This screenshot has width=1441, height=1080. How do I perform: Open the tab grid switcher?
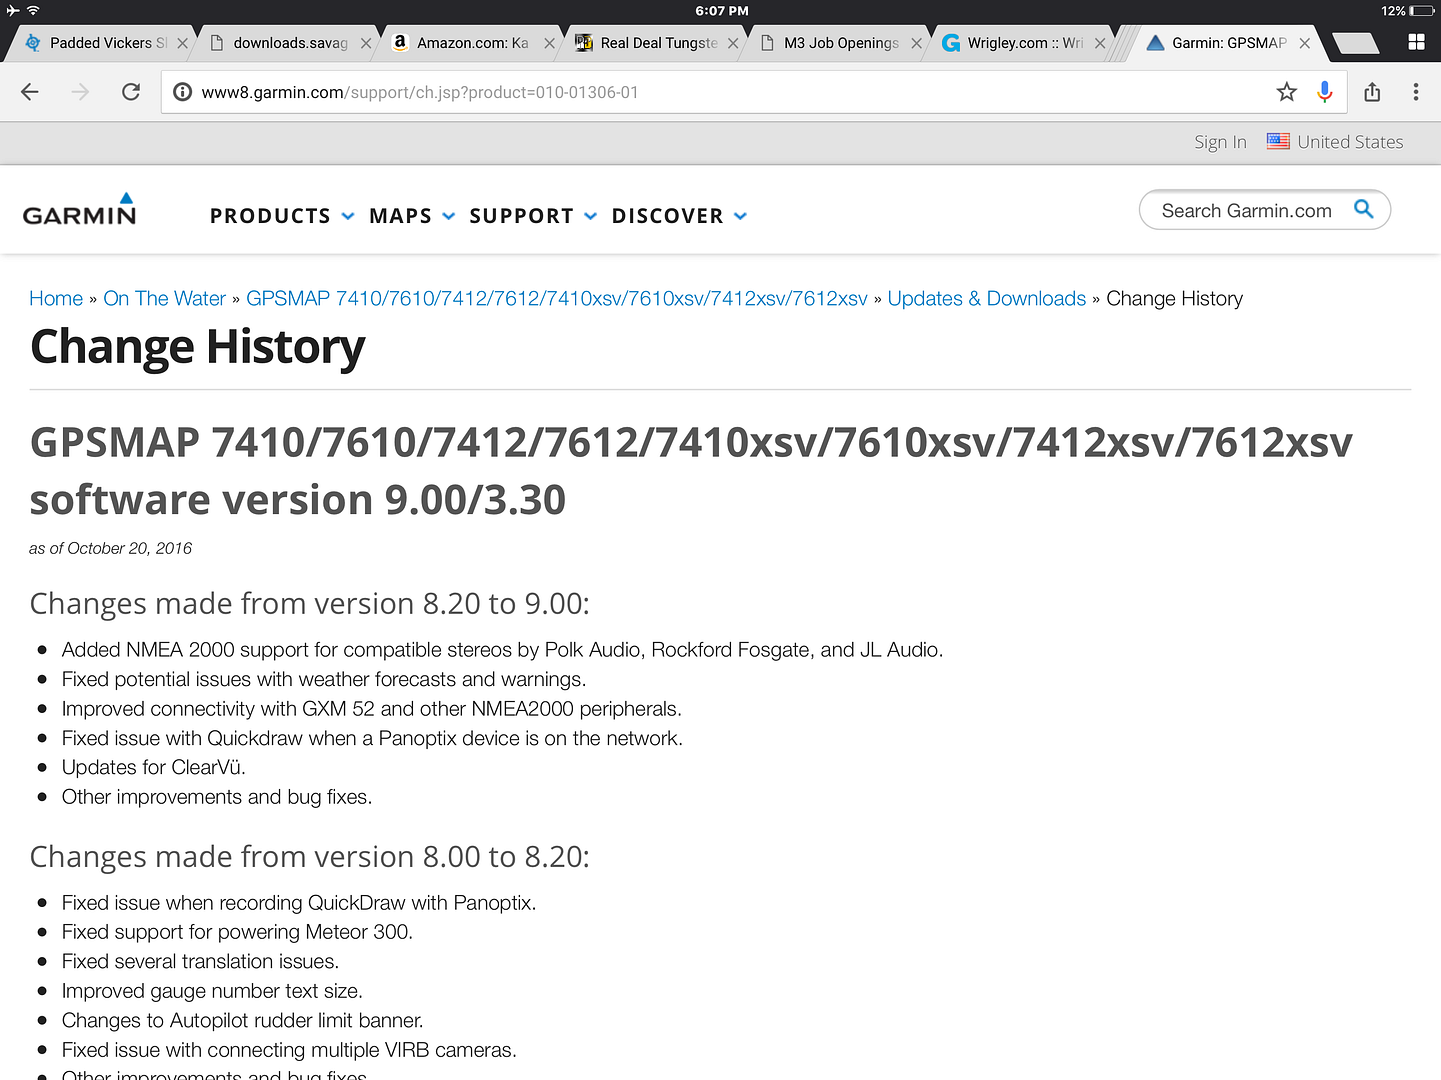[1416, 42]
